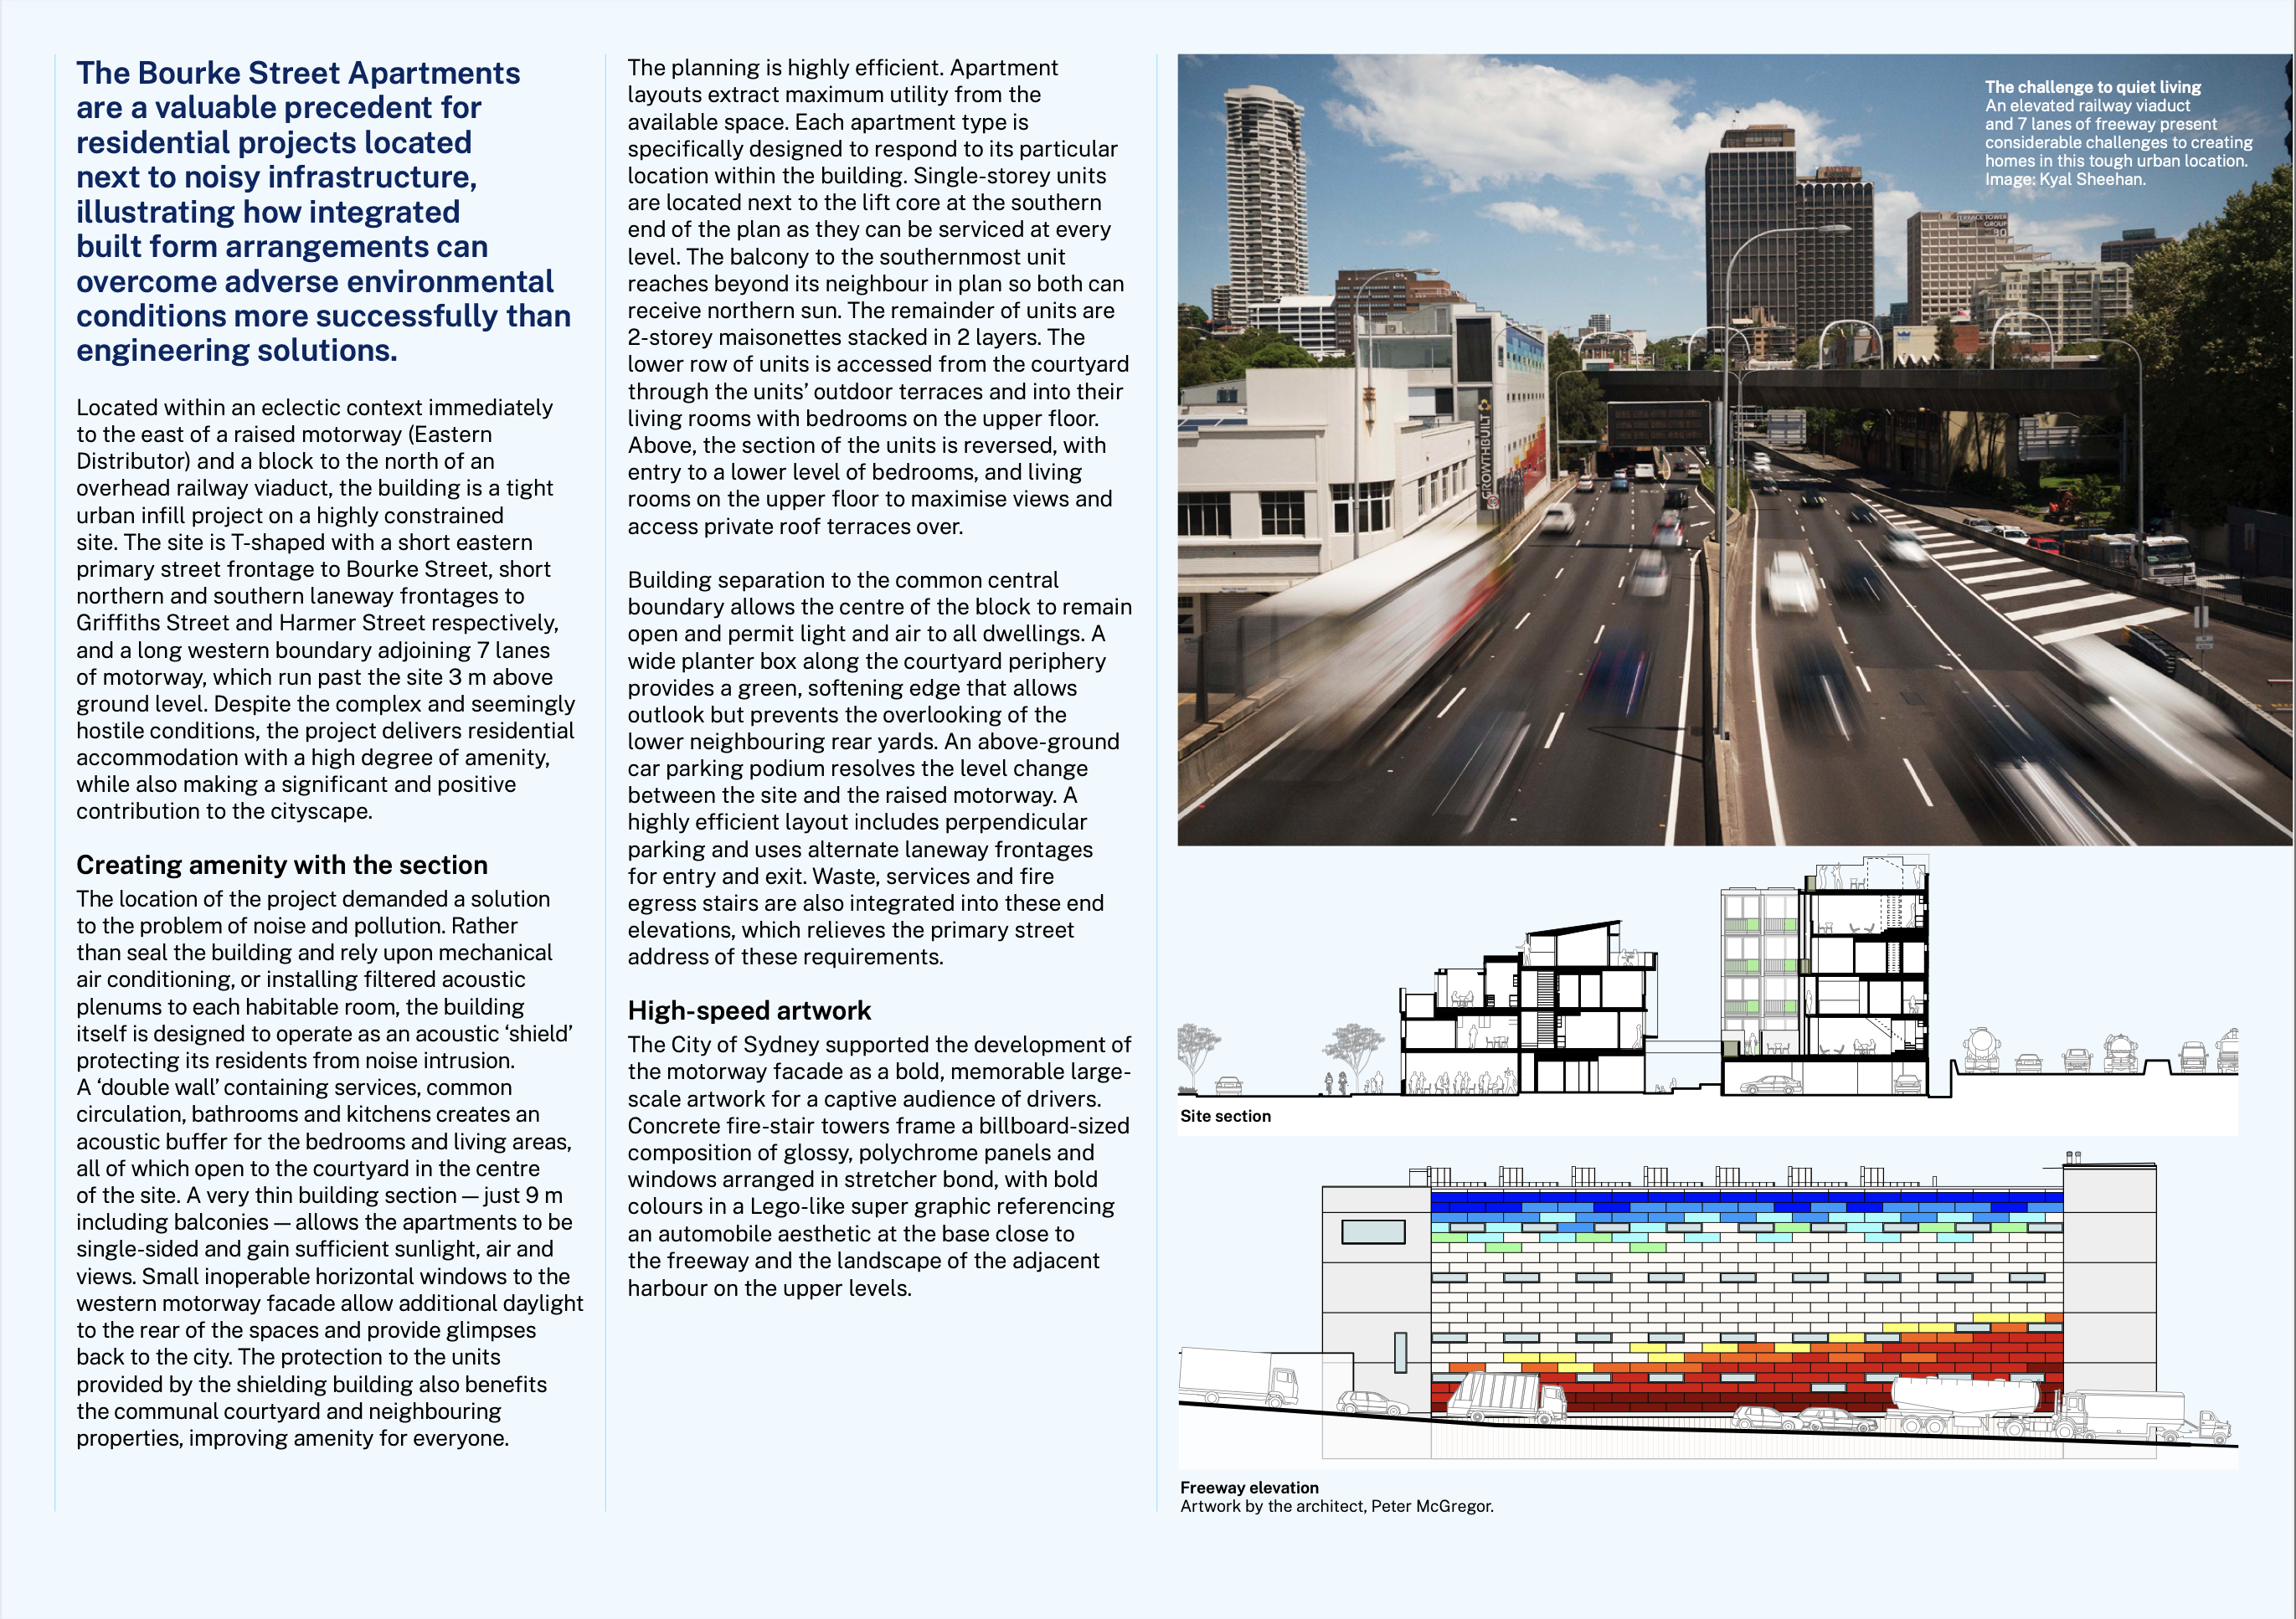
Task: Click the heading 'High-speed artwork'
Action: [749, 1010]
